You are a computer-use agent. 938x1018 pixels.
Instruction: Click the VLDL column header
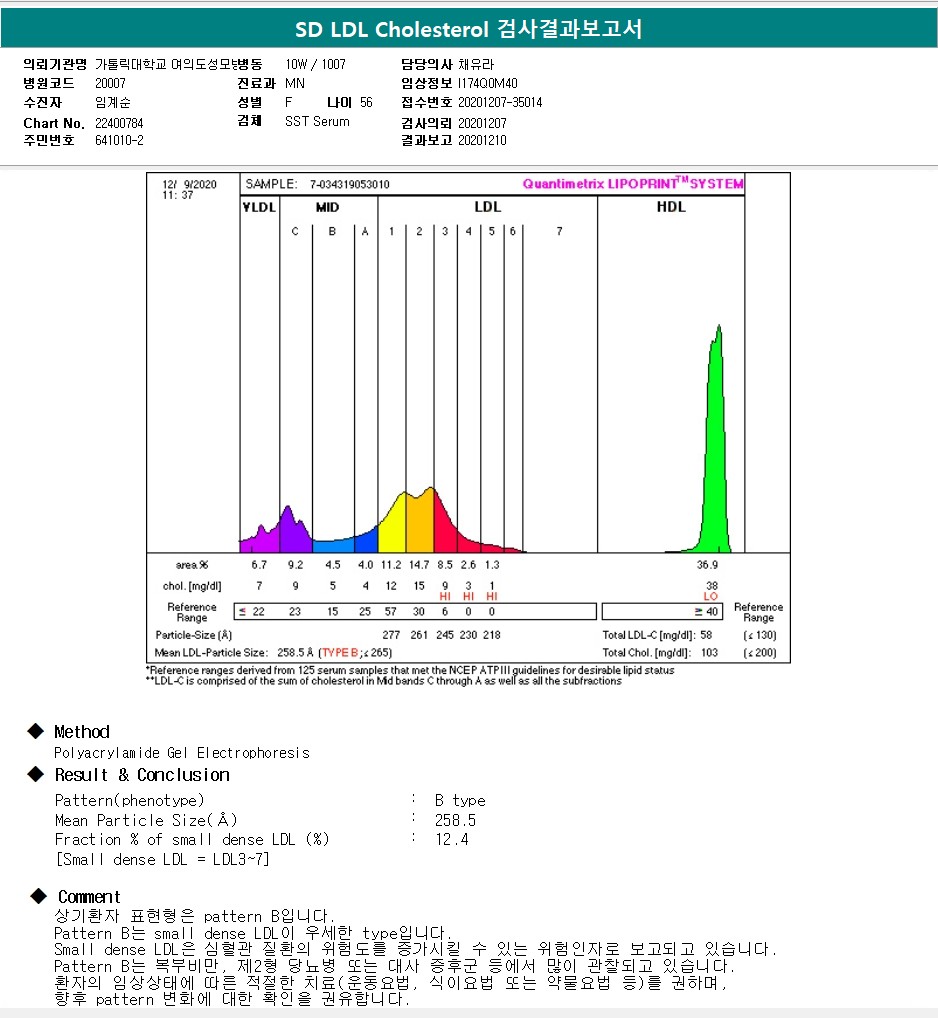[259, 207]
